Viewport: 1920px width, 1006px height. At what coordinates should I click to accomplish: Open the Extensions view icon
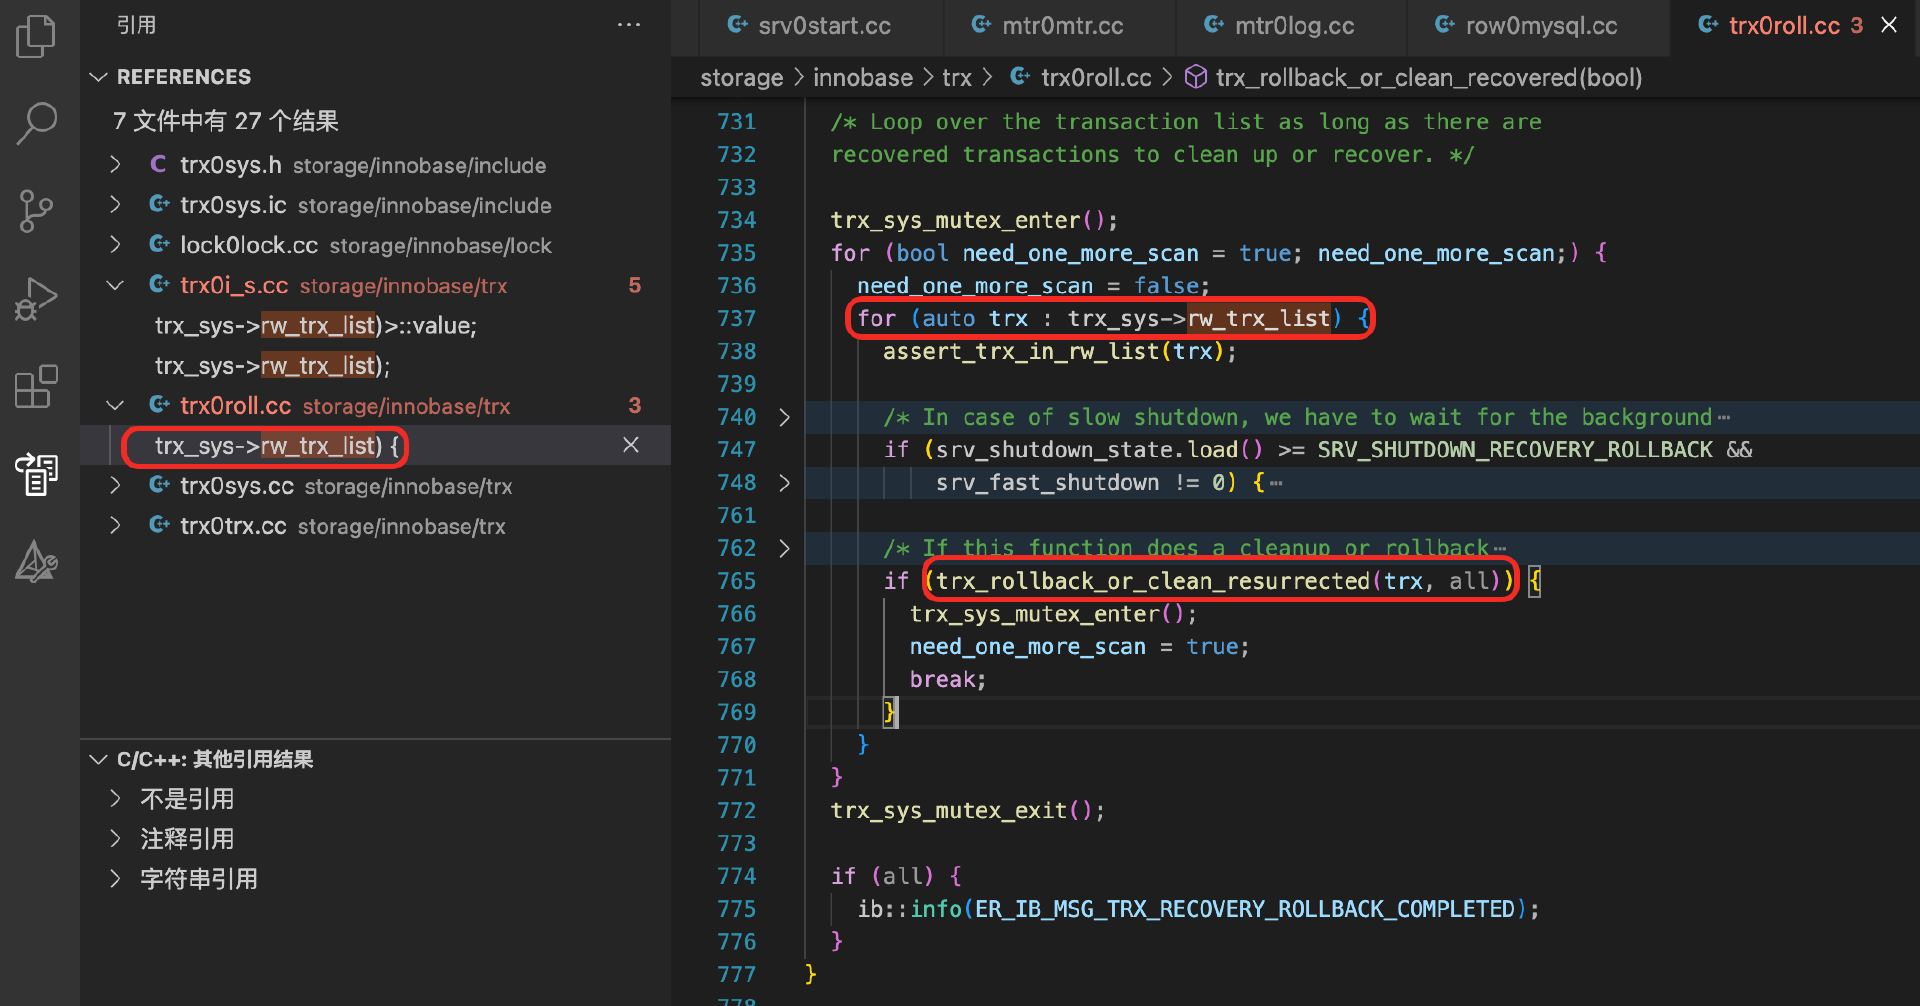point(37,387)
